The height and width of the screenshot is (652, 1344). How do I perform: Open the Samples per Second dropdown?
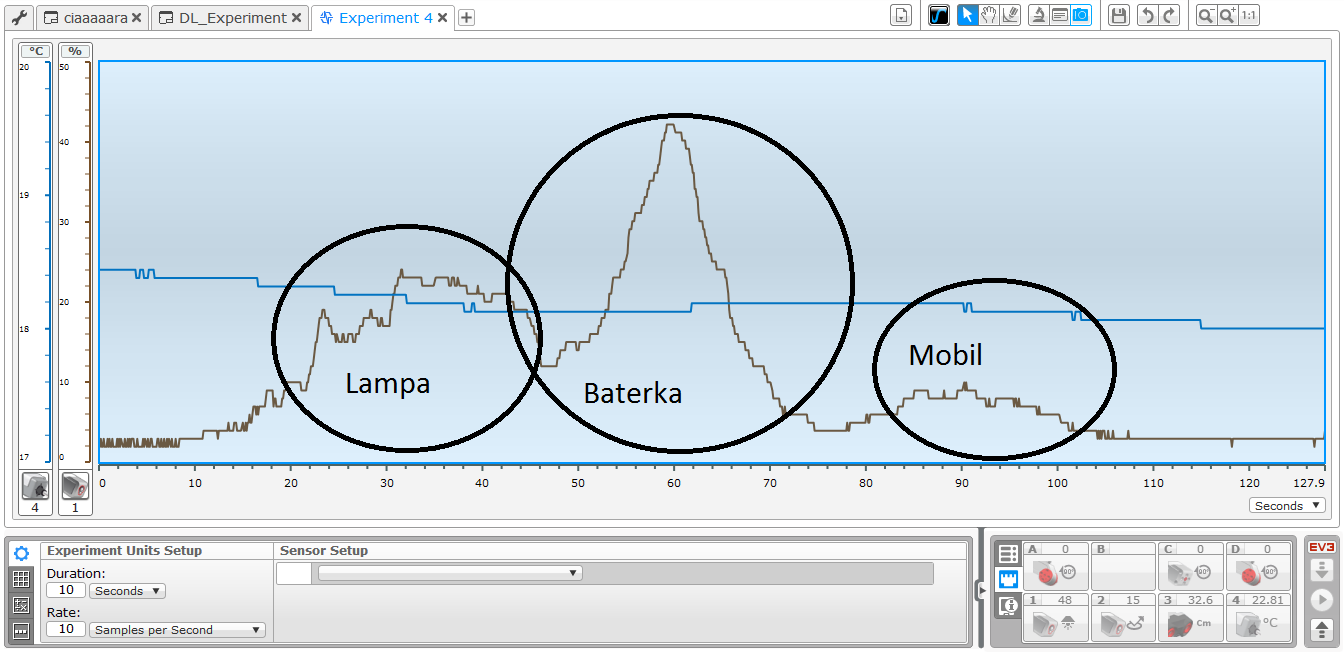click(177, 630)
